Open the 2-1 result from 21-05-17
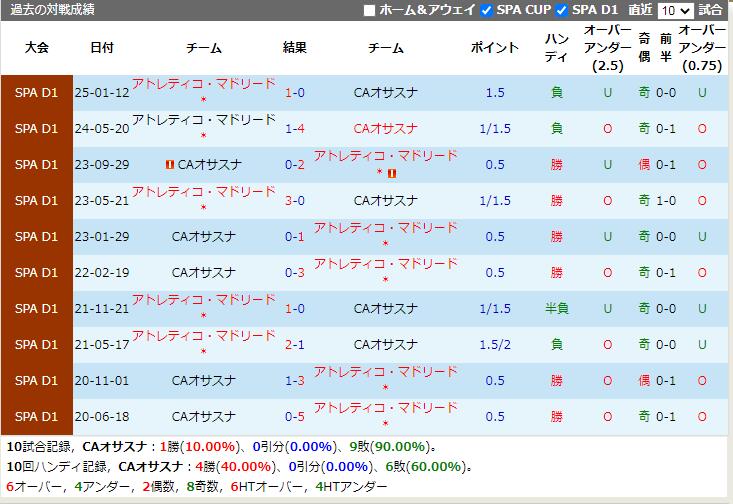The height and width of the screenshot is (504, 733). (x=295, y=345)
